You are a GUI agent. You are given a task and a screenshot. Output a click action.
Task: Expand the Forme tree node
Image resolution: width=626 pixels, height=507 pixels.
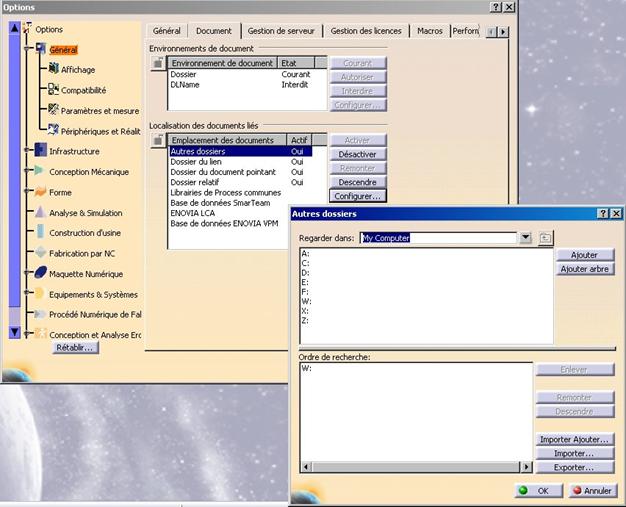[x=27, y=192]
